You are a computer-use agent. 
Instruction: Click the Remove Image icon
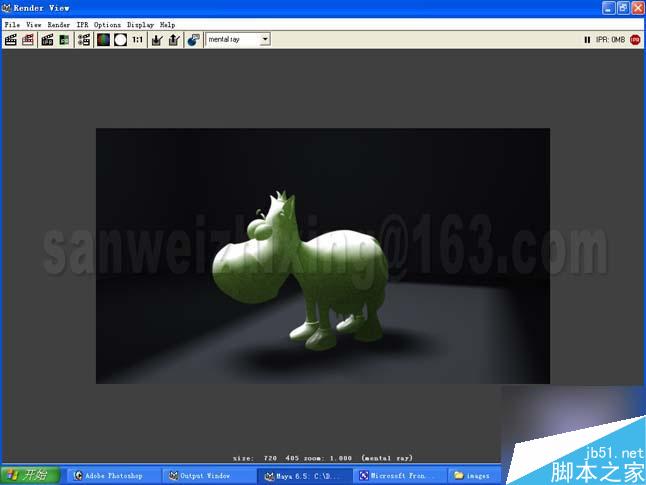[174, 40]
